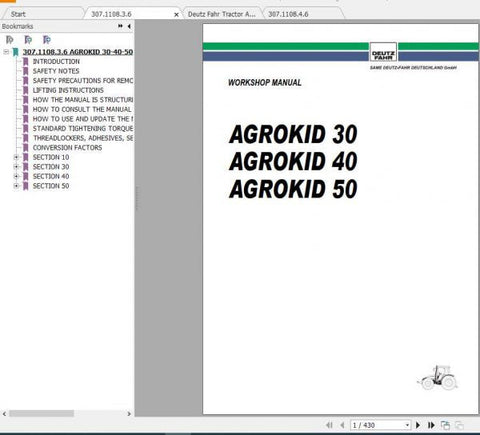Click the panel splitter grip beside Bookmarks
Viewport: 480px width, 435px height.
pyautogui.click(x=137, y=198)
